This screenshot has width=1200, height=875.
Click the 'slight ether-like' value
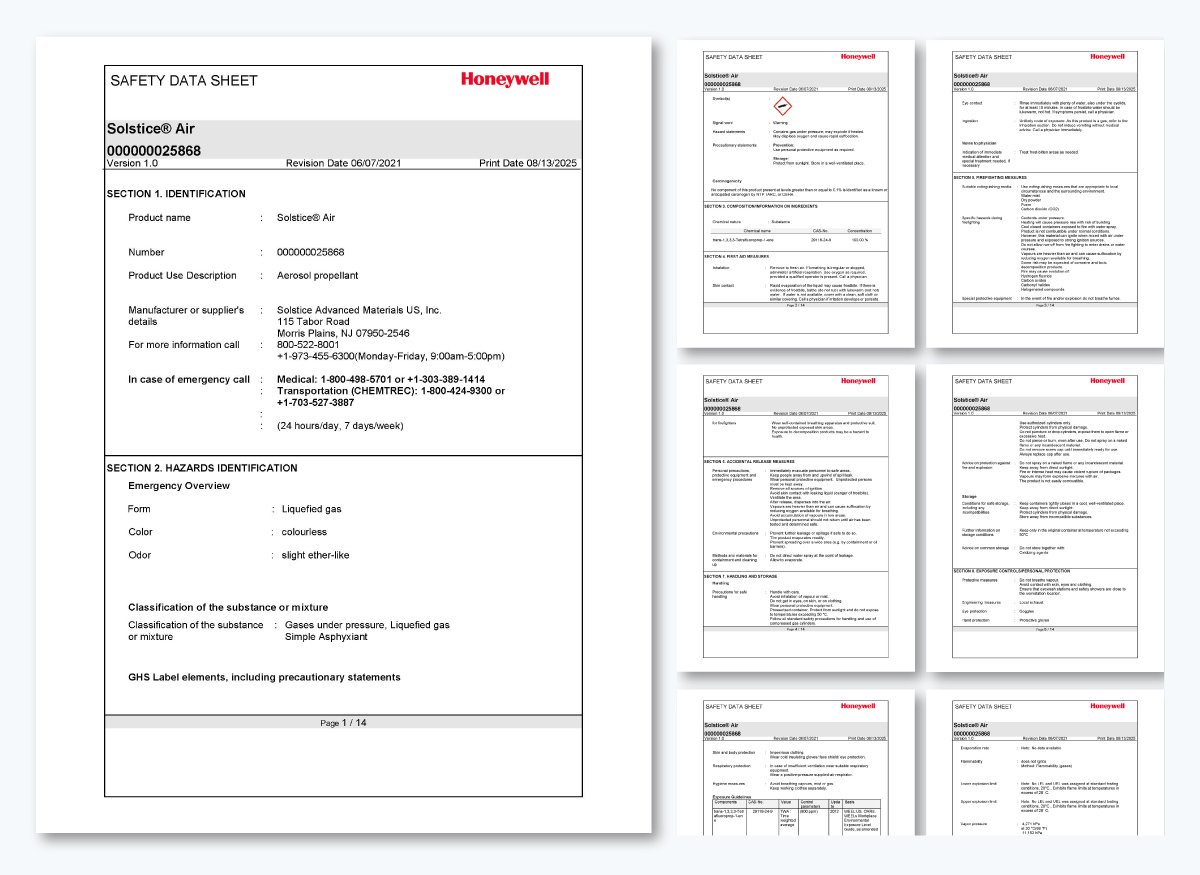click(317, 555)
